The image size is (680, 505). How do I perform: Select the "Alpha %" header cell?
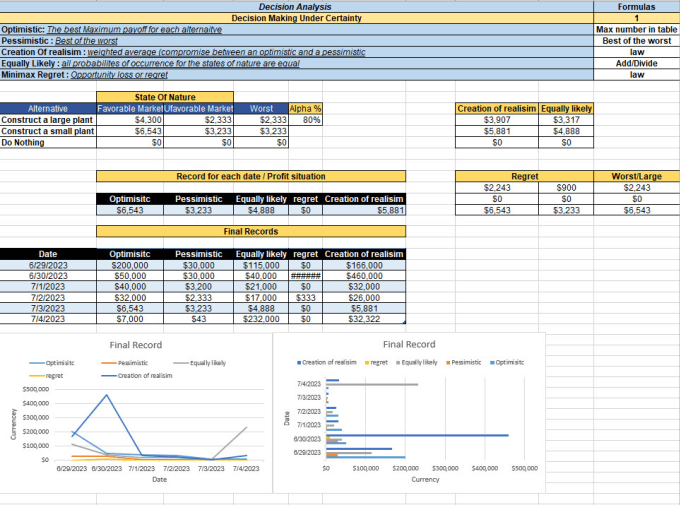coord(305,108)
